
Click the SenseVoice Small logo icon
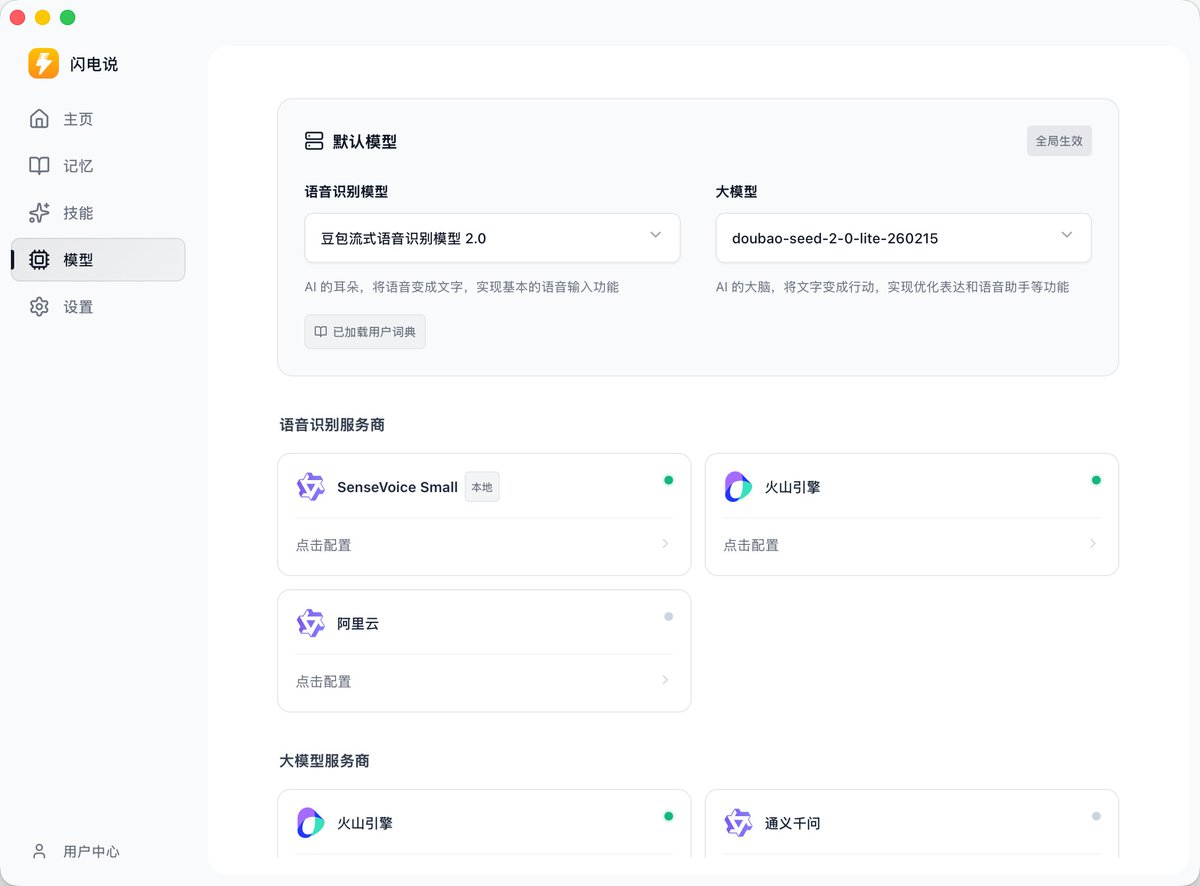pos(311,487)
